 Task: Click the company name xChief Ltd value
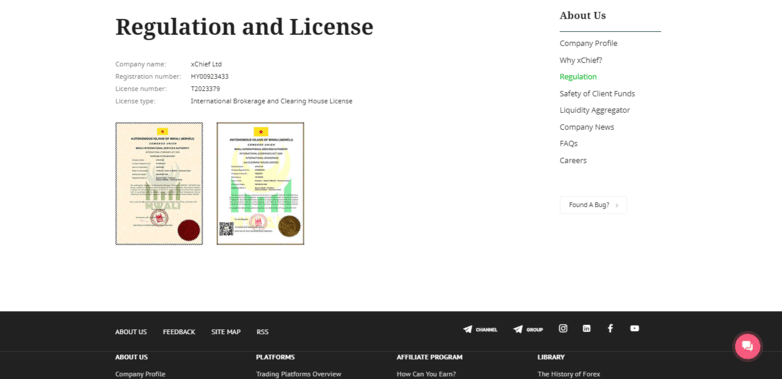click(x=206, y=64)
